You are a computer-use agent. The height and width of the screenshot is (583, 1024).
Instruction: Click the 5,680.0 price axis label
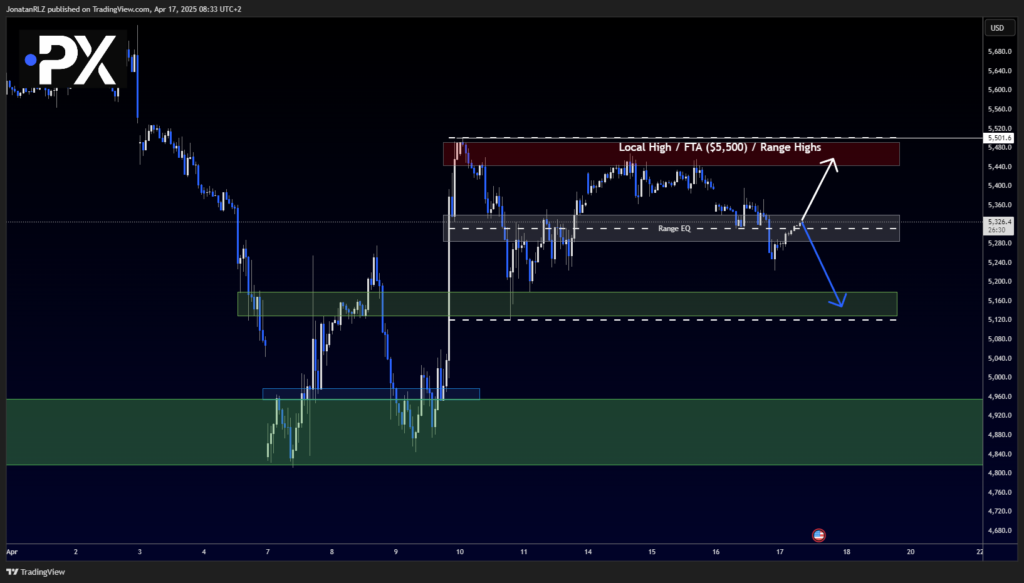[1000, 52]
